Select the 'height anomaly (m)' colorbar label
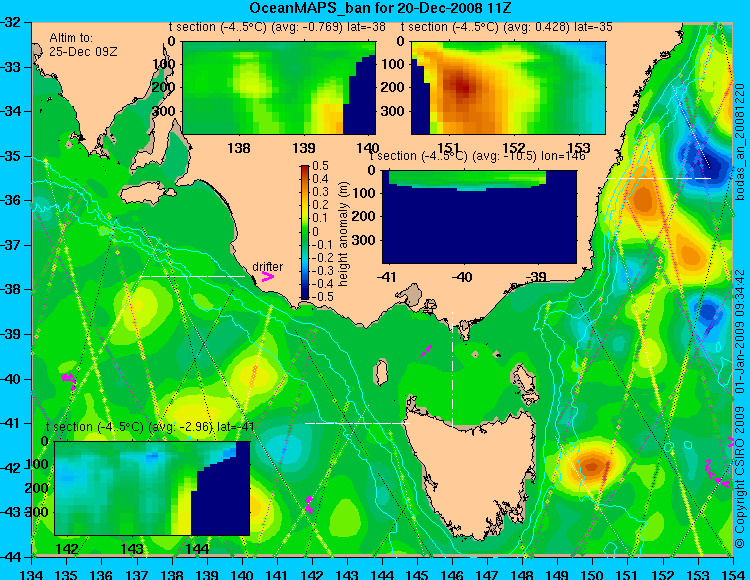This screenshot has height=580, width=750. (343, 234)
